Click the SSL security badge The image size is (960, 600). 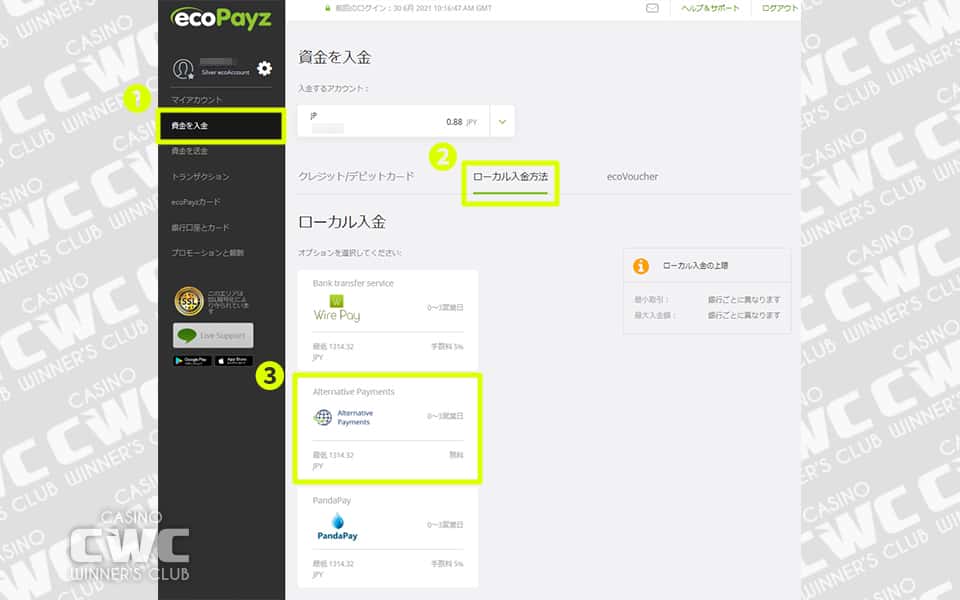189,301
